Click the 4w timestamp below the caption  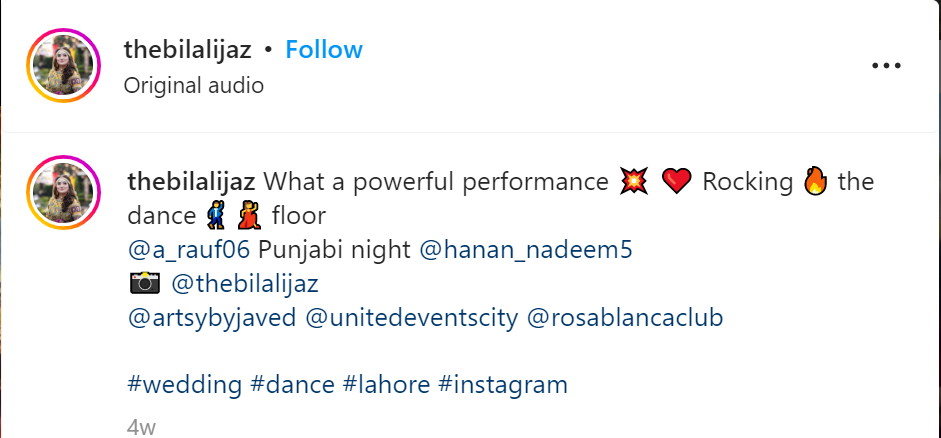(x=141, y=427)
